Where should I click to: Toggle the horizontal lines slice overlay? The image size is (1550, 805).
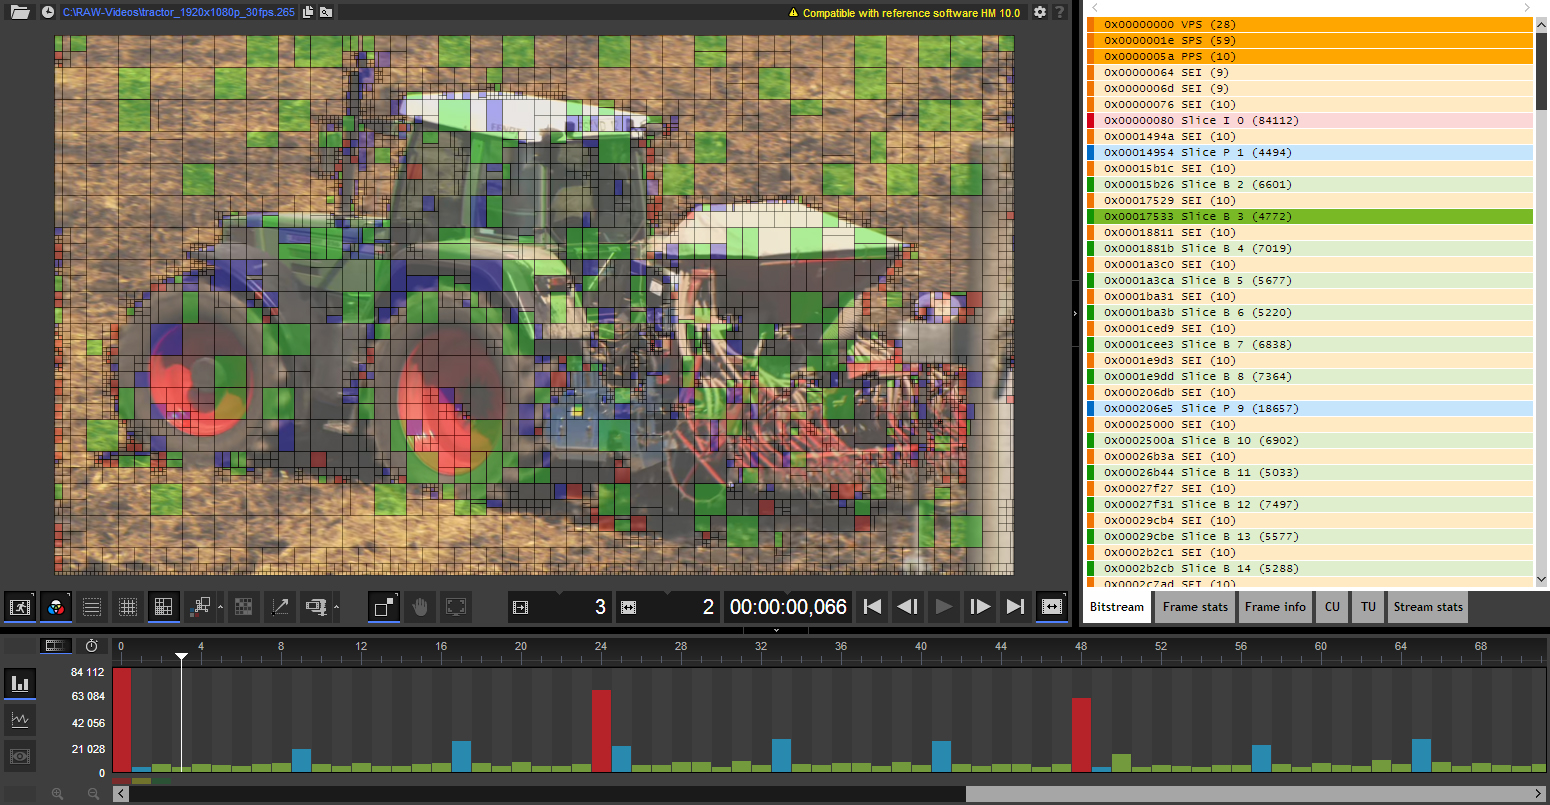(92, 607)
